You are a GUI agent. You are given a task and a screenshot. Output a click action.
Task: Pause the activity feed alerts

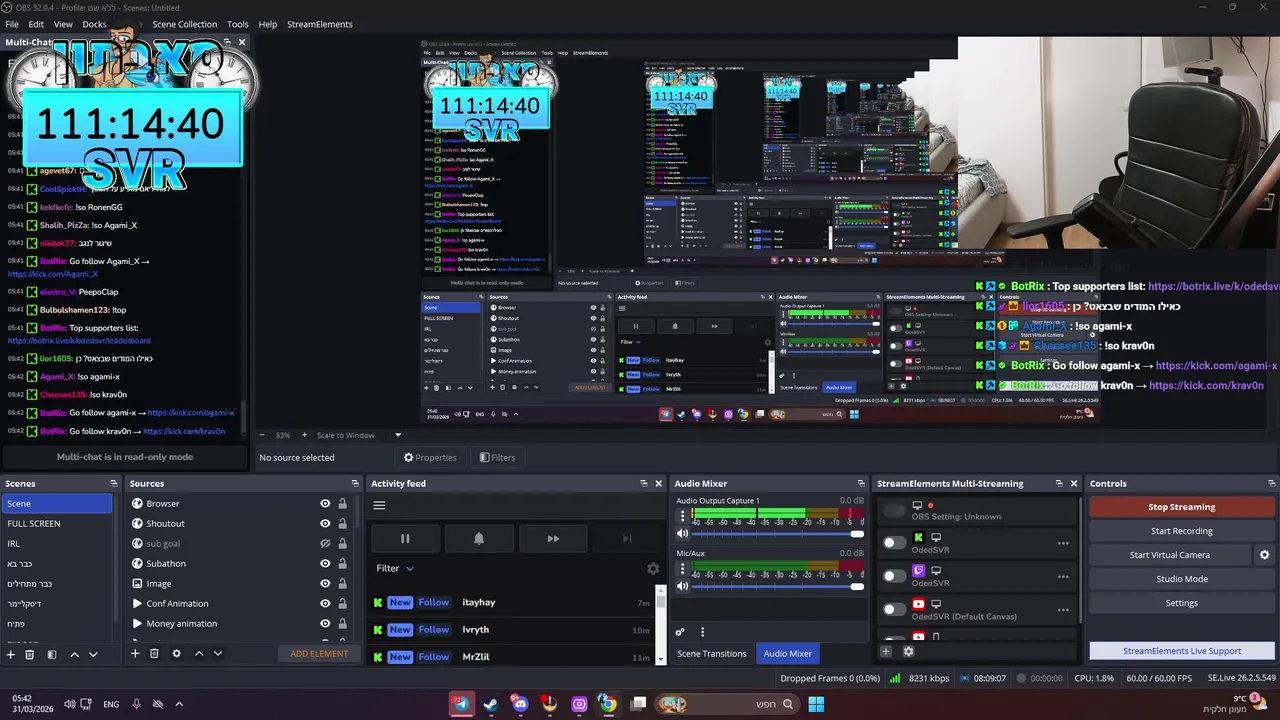pyautogui.click(x=405, y=538)
